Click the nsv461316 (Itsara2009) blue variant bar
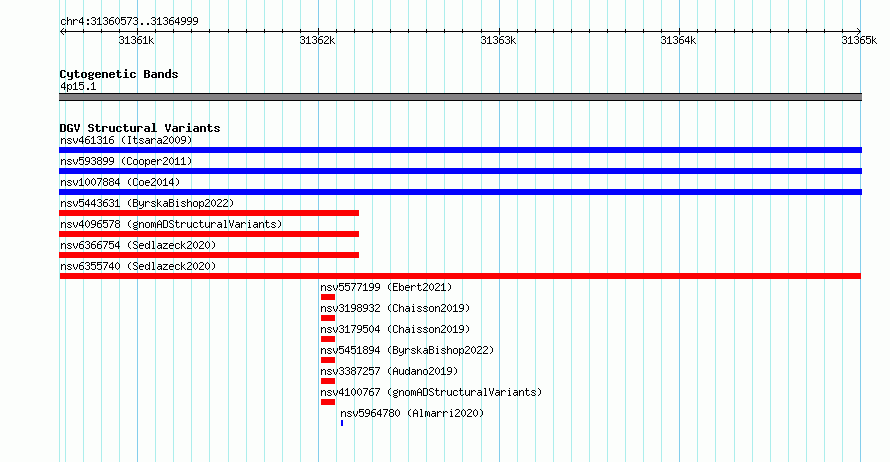 460,150
